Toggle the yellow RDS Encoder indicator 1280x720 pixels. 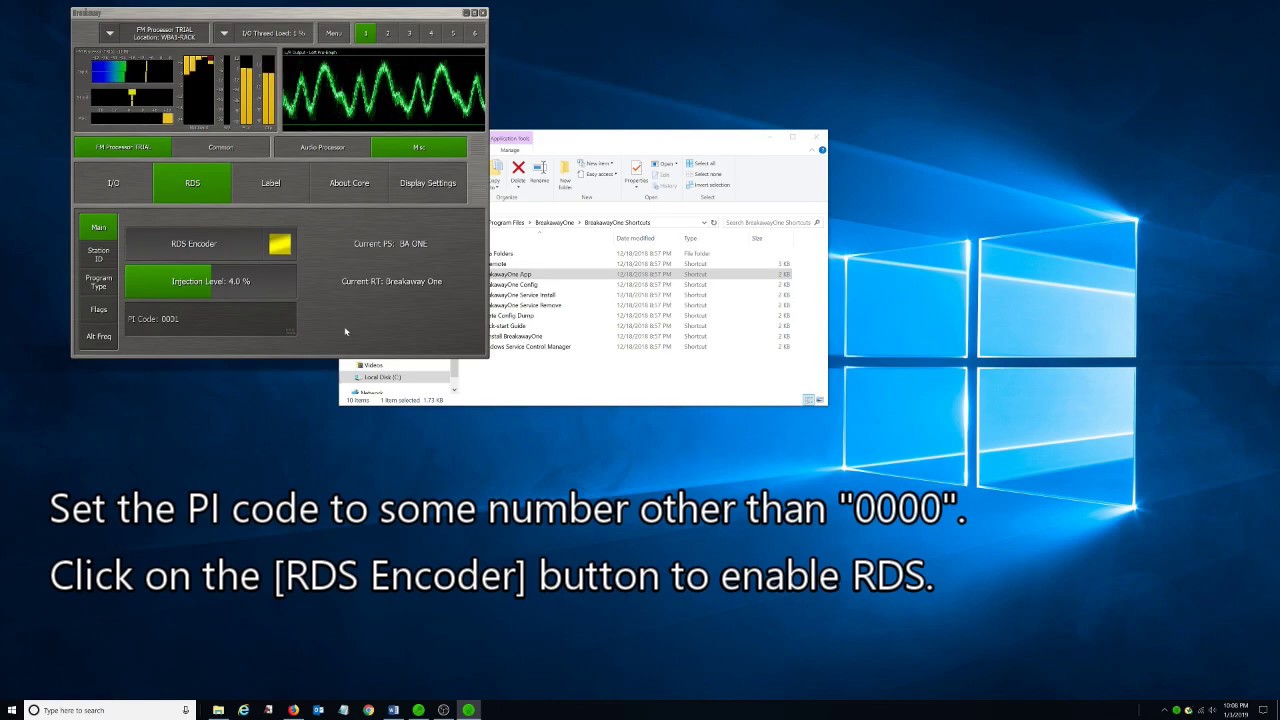point(280,244)
